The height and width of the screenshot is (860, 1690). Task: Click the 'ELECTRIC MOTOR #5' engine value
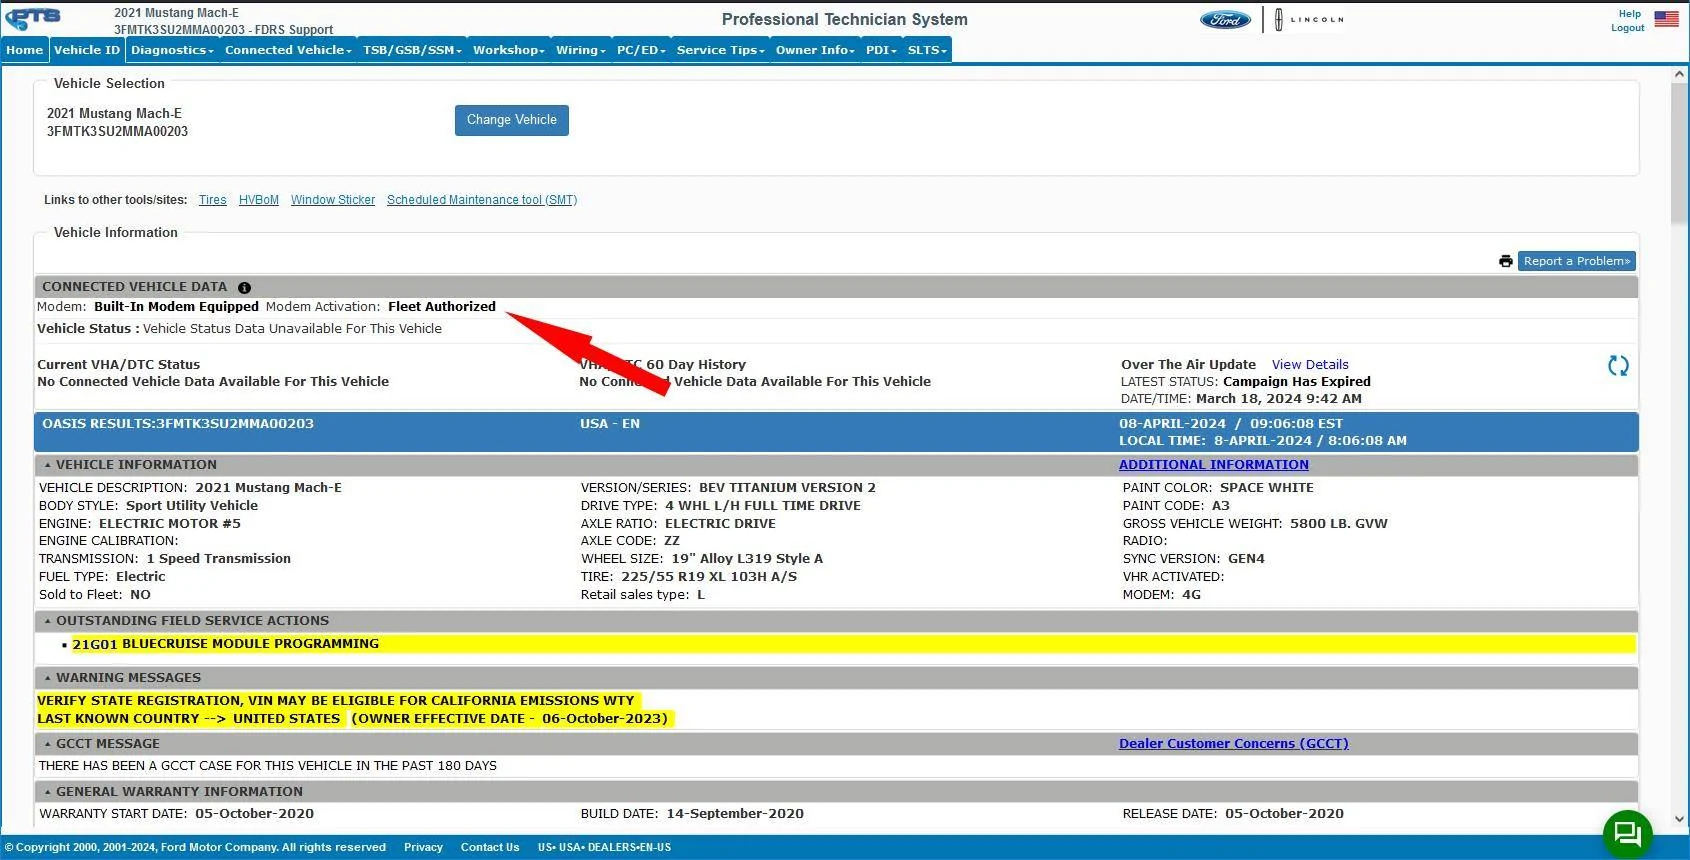[170, 524]
